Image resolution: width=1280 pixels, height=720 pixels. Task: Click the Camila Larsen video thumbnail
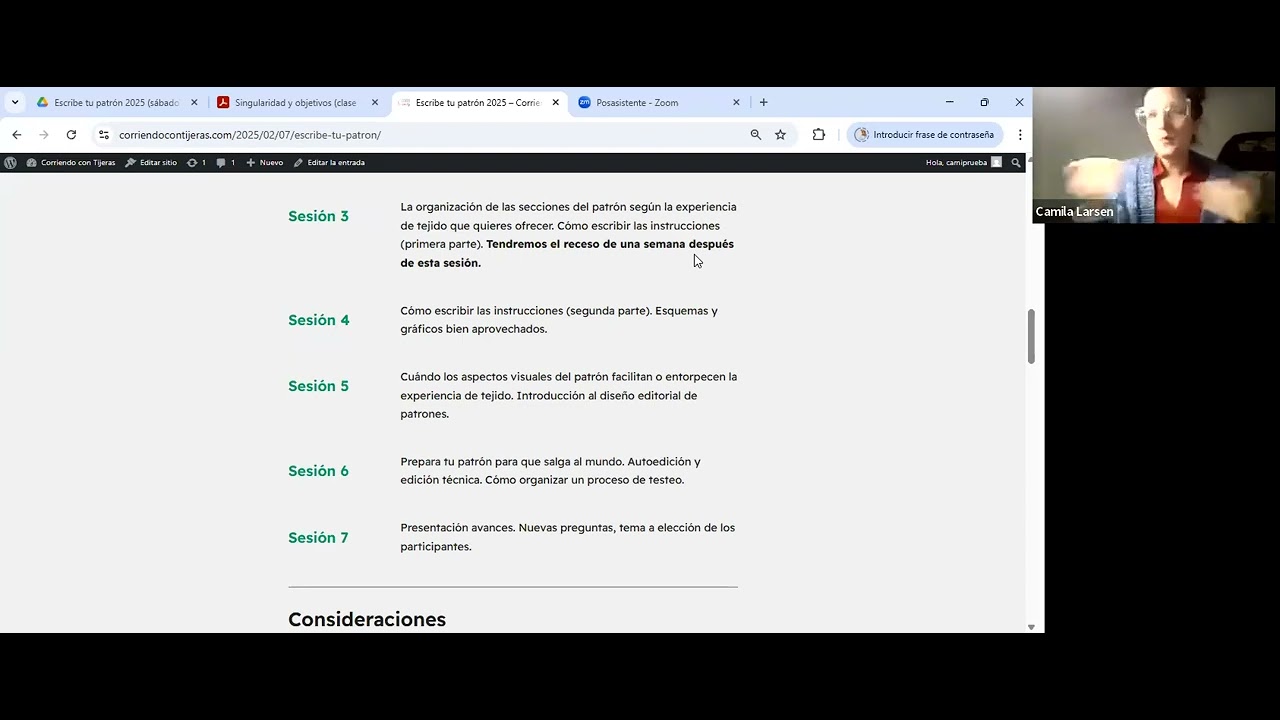[x=1156, y=155]
